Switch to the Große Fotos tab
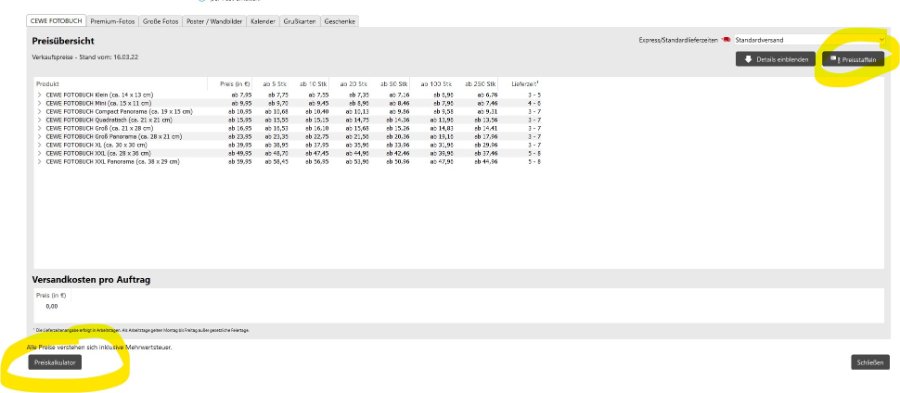 (161, 21)
